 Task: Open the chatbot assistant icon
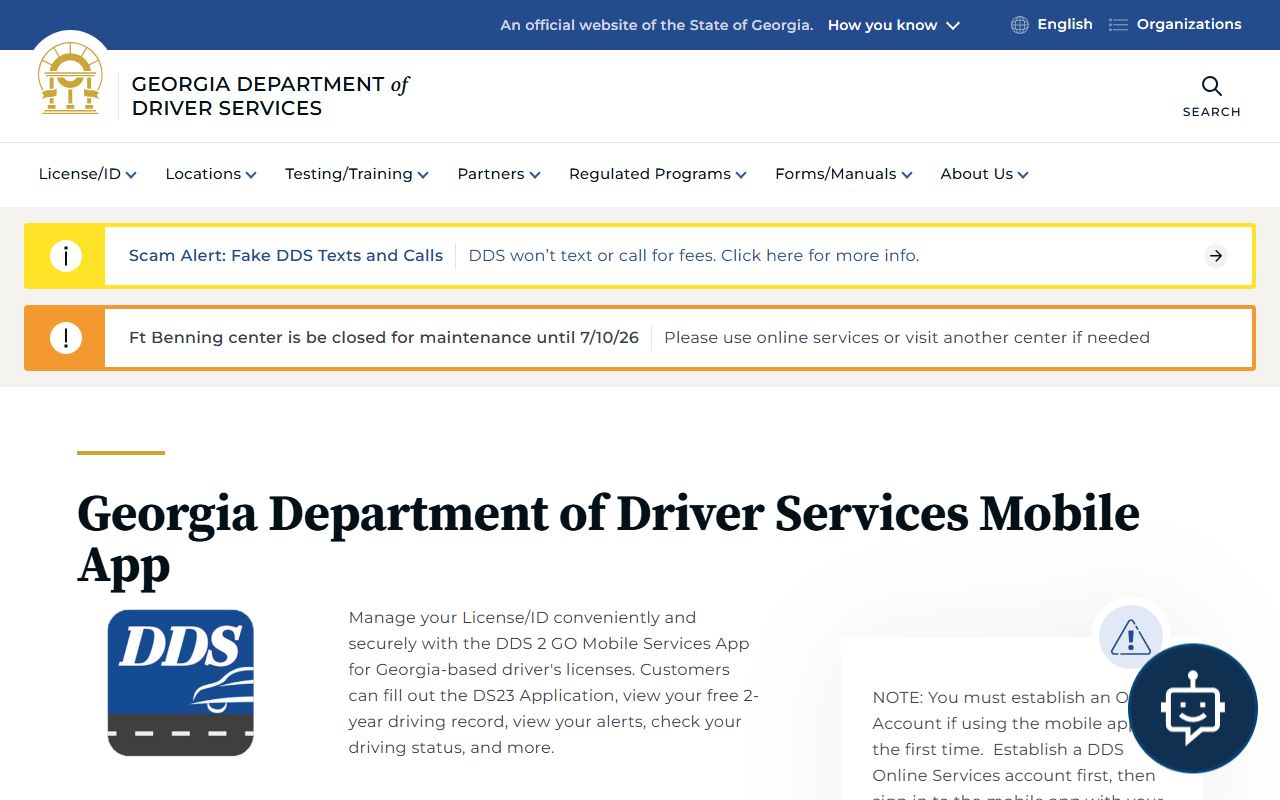click(x=1192, y=708)
